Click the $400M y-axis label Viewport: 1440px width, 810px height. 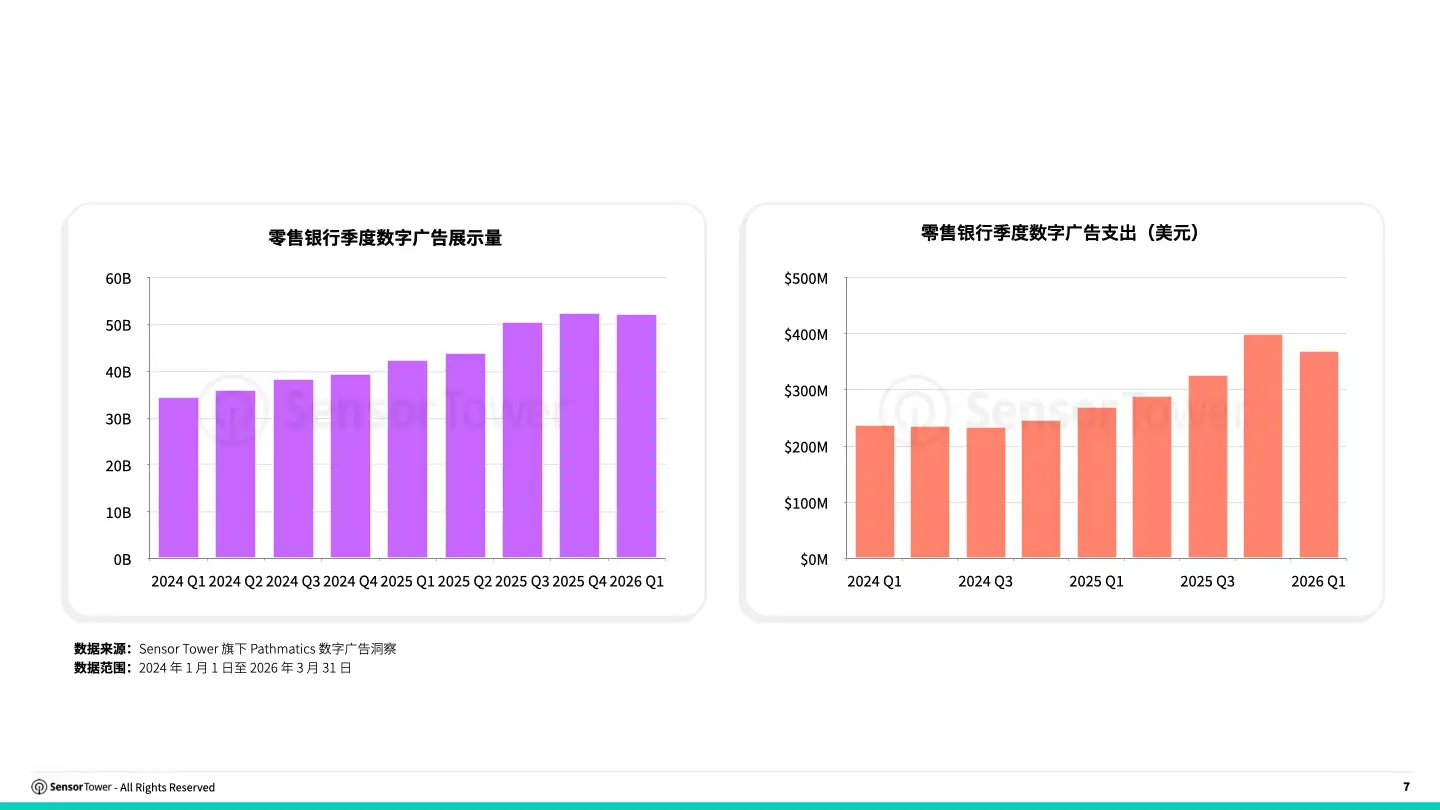click(807, 334)
